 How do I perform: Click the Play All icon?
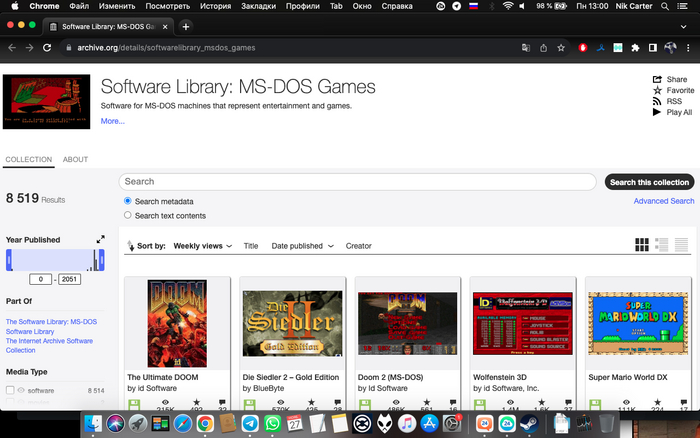coord(657,112)
